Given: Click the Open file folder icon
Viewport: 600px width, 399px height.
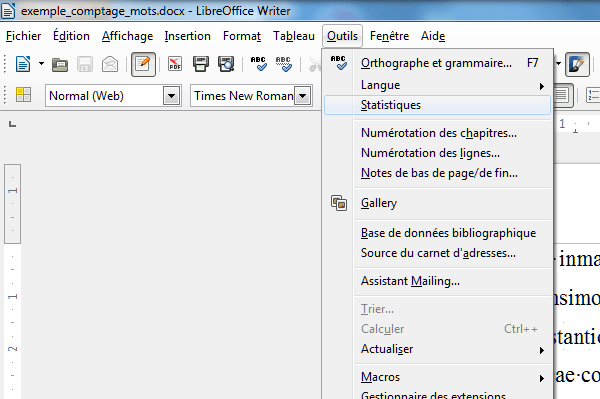Looking at the screenshot, I should coord(60,64).
